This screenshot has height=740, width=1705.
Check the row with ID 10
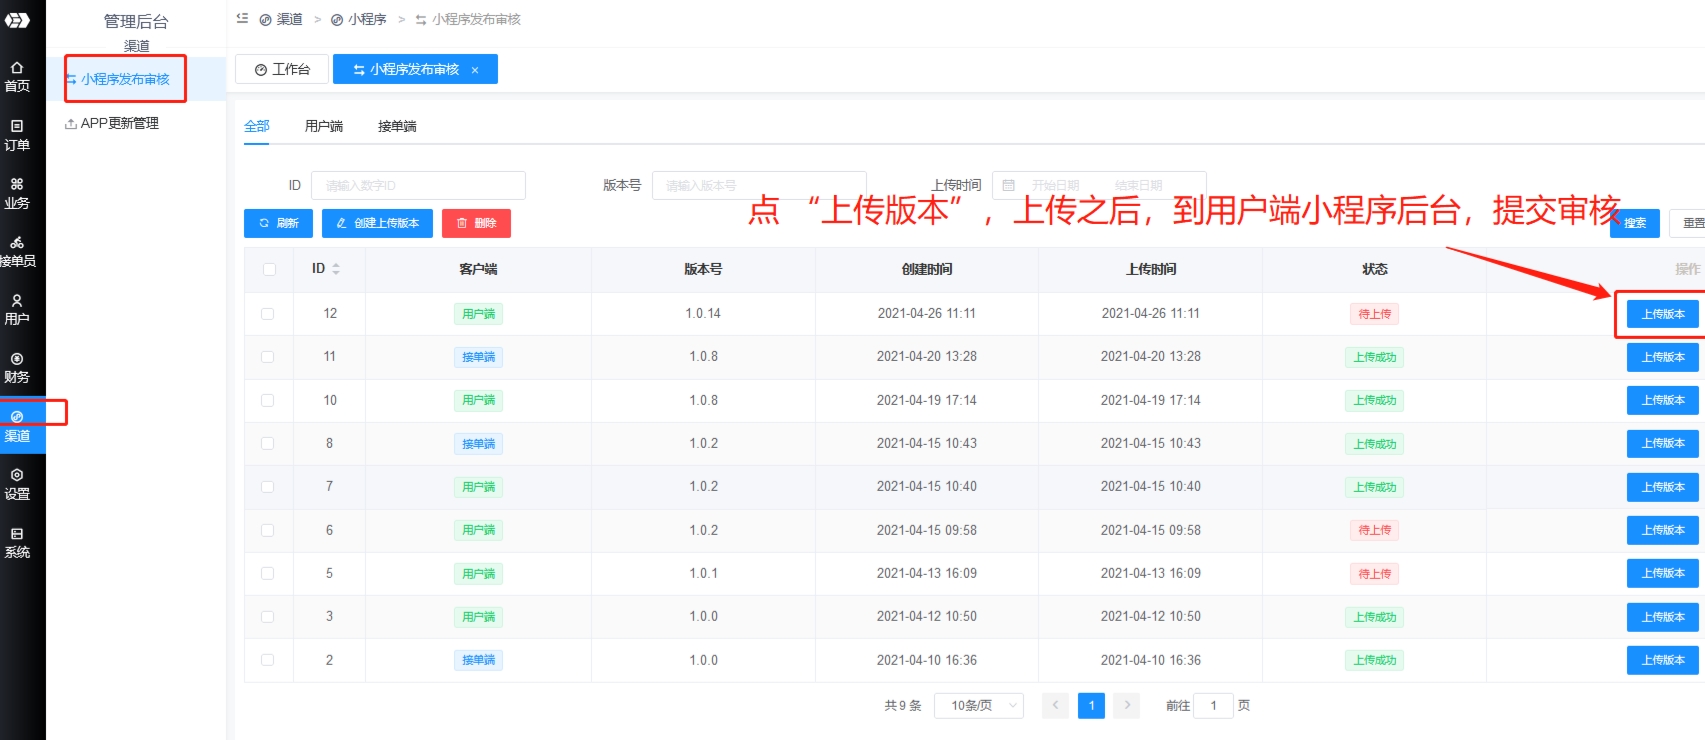click(x=268, y=401)
